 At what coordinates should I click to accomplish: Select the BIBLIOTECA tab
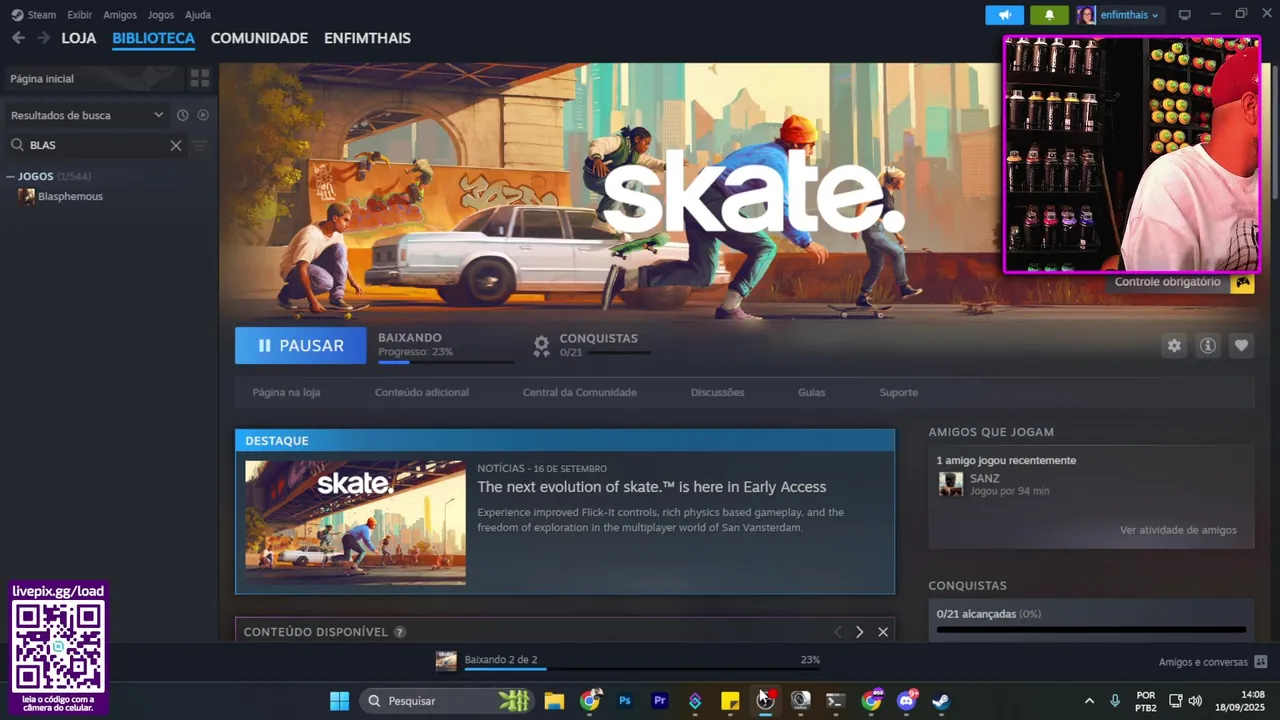(x=153, y=38)
